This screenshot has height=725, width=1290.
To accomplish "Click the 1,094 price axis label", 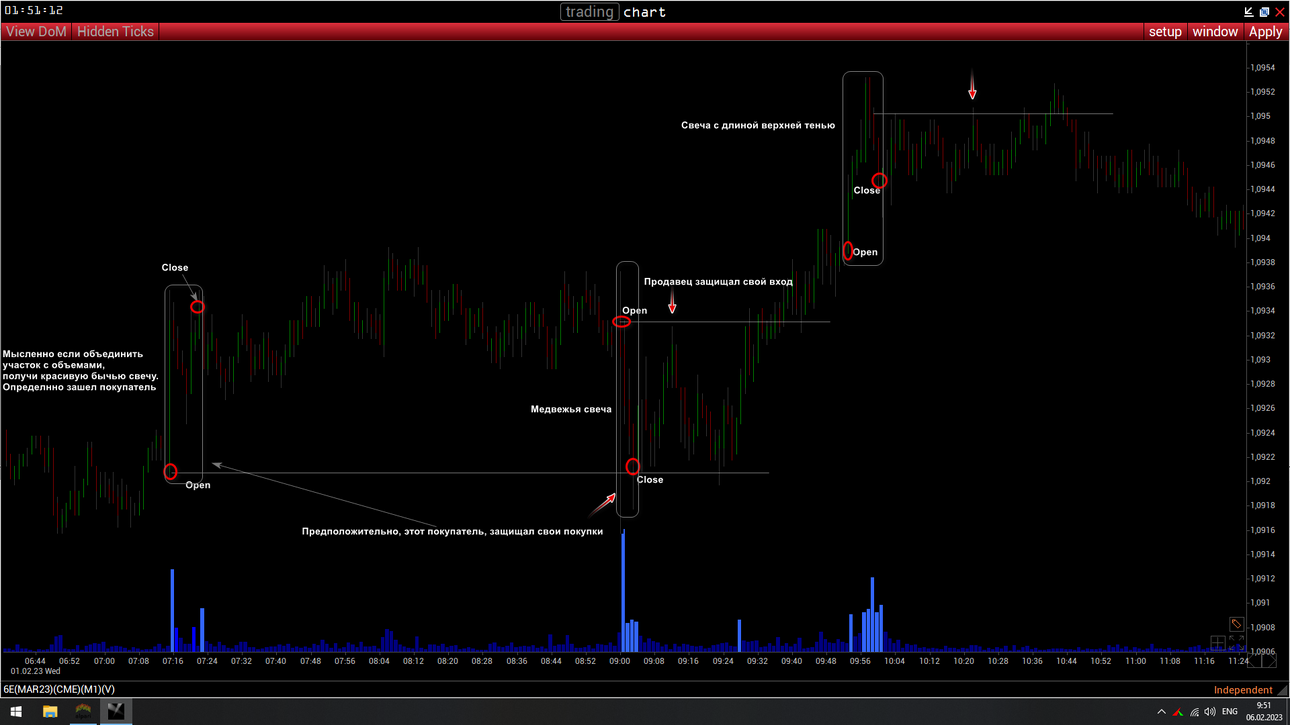I will tap(1260, 238).
